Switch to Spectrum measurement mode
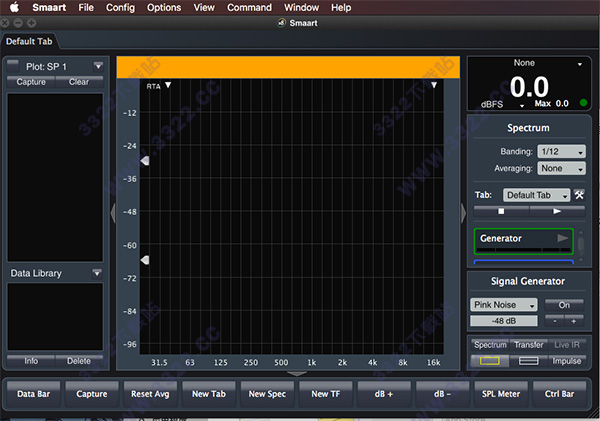The image size is (600, 421). [x=490, y=345]
